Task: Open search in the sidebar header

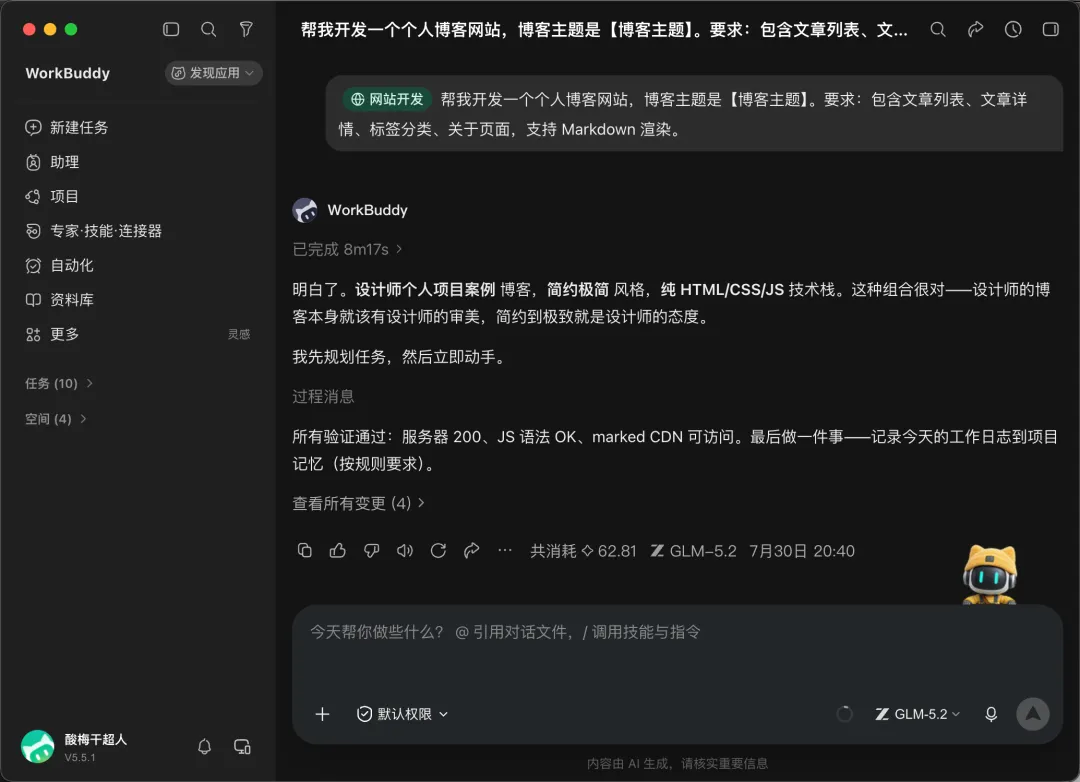Action: pyautogui.click(x=208, y=29)
